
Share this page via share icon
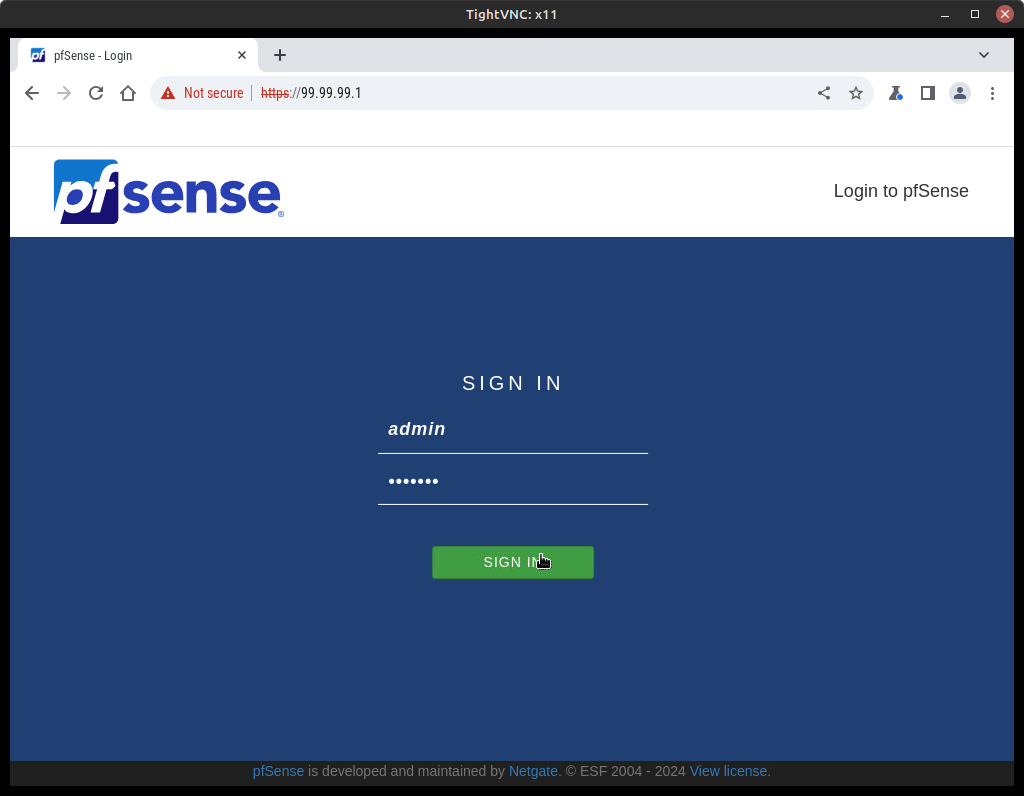click(824, 93)
